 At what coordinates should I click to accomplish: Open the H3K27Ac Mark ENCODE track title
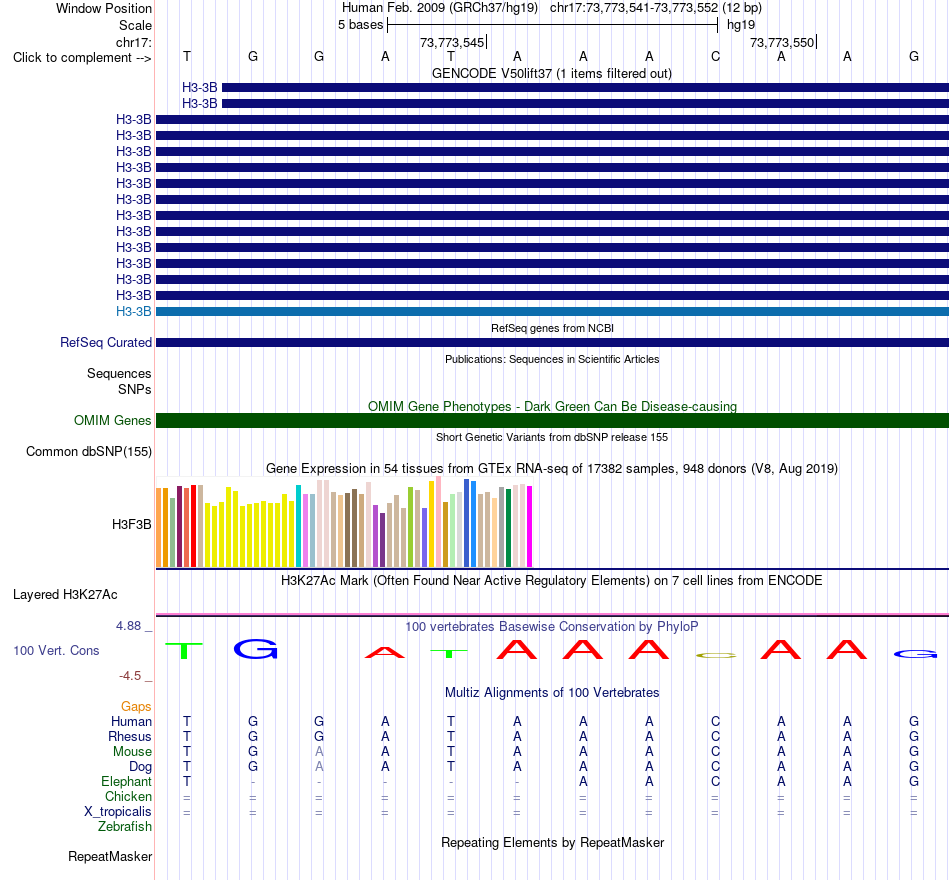pos(552,581)
